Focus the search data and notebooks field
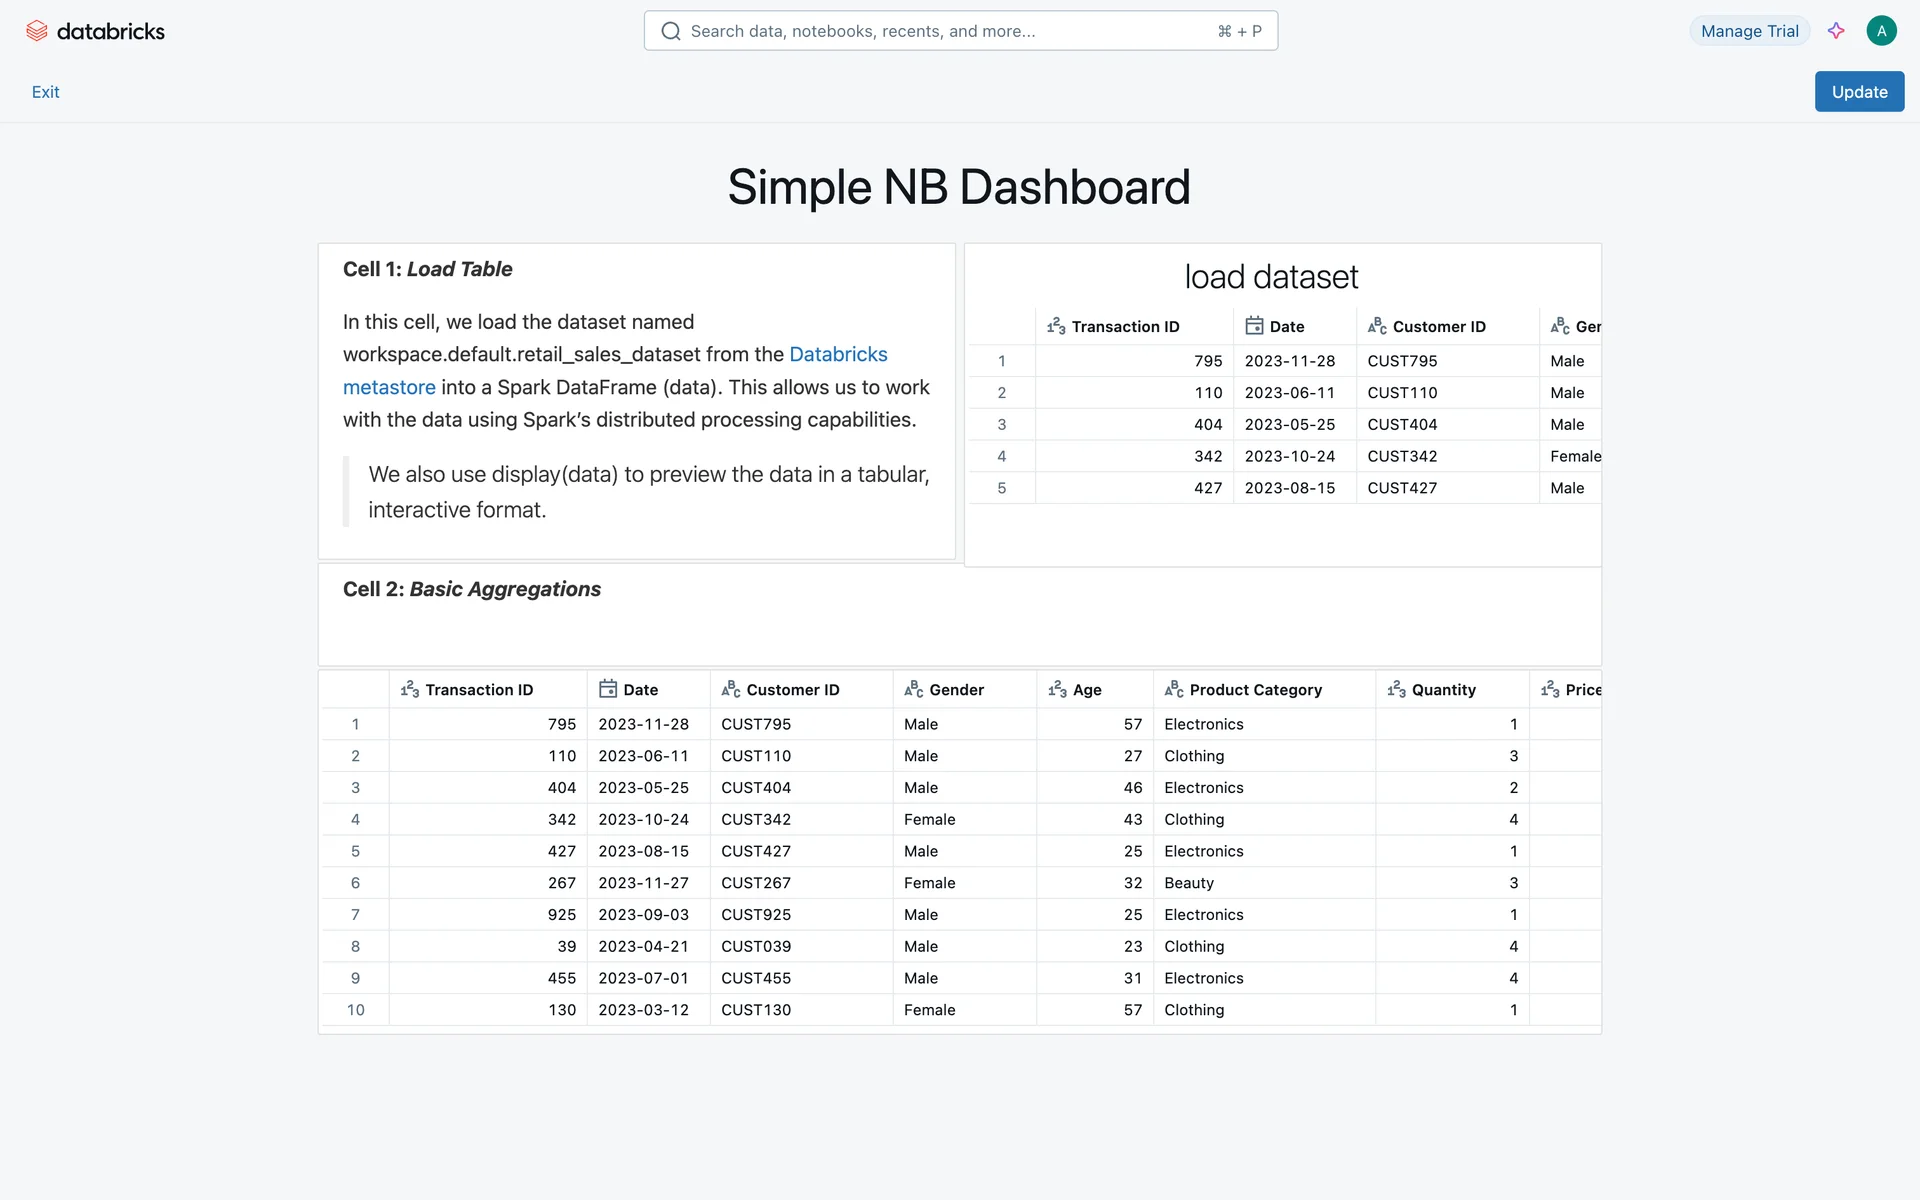 (x=940, y=31)
